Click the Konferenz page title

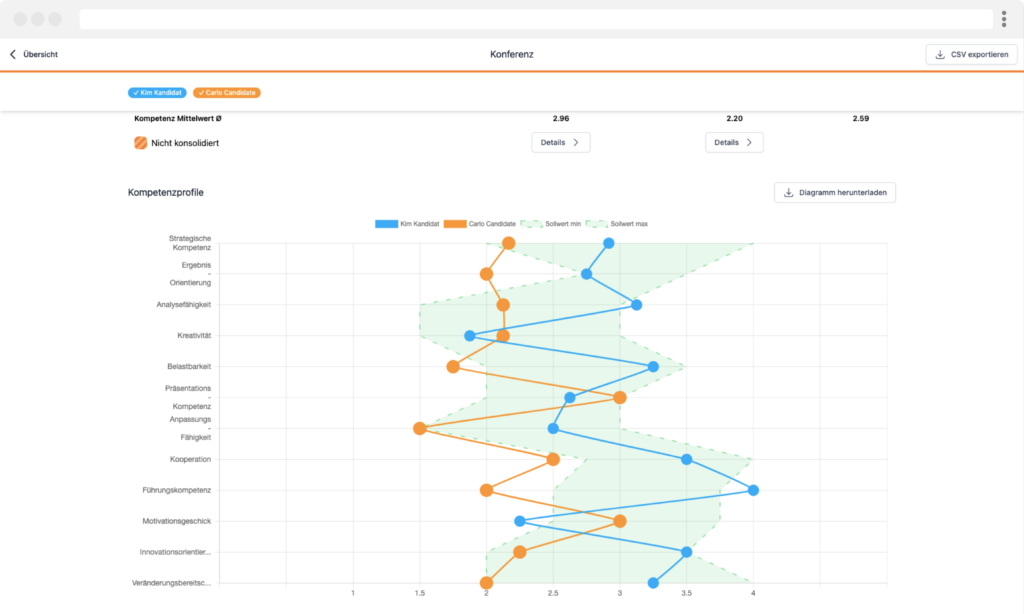click(512, 54)
